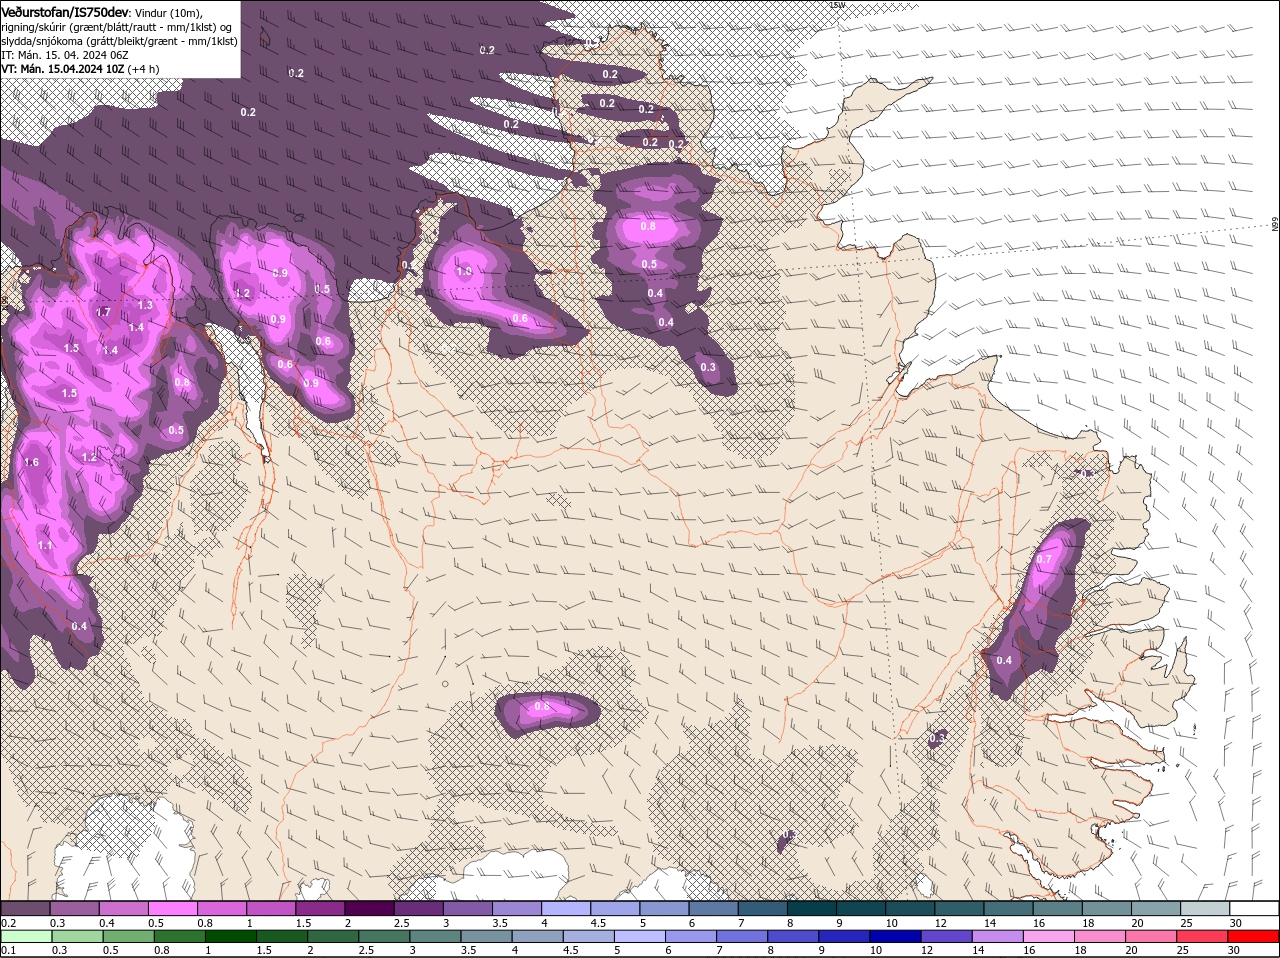Click the 'rigning/skúrir' legend description line
The width and height of the screenshot is (1280, 958).
pyautogui.click(x=117, y=27)
